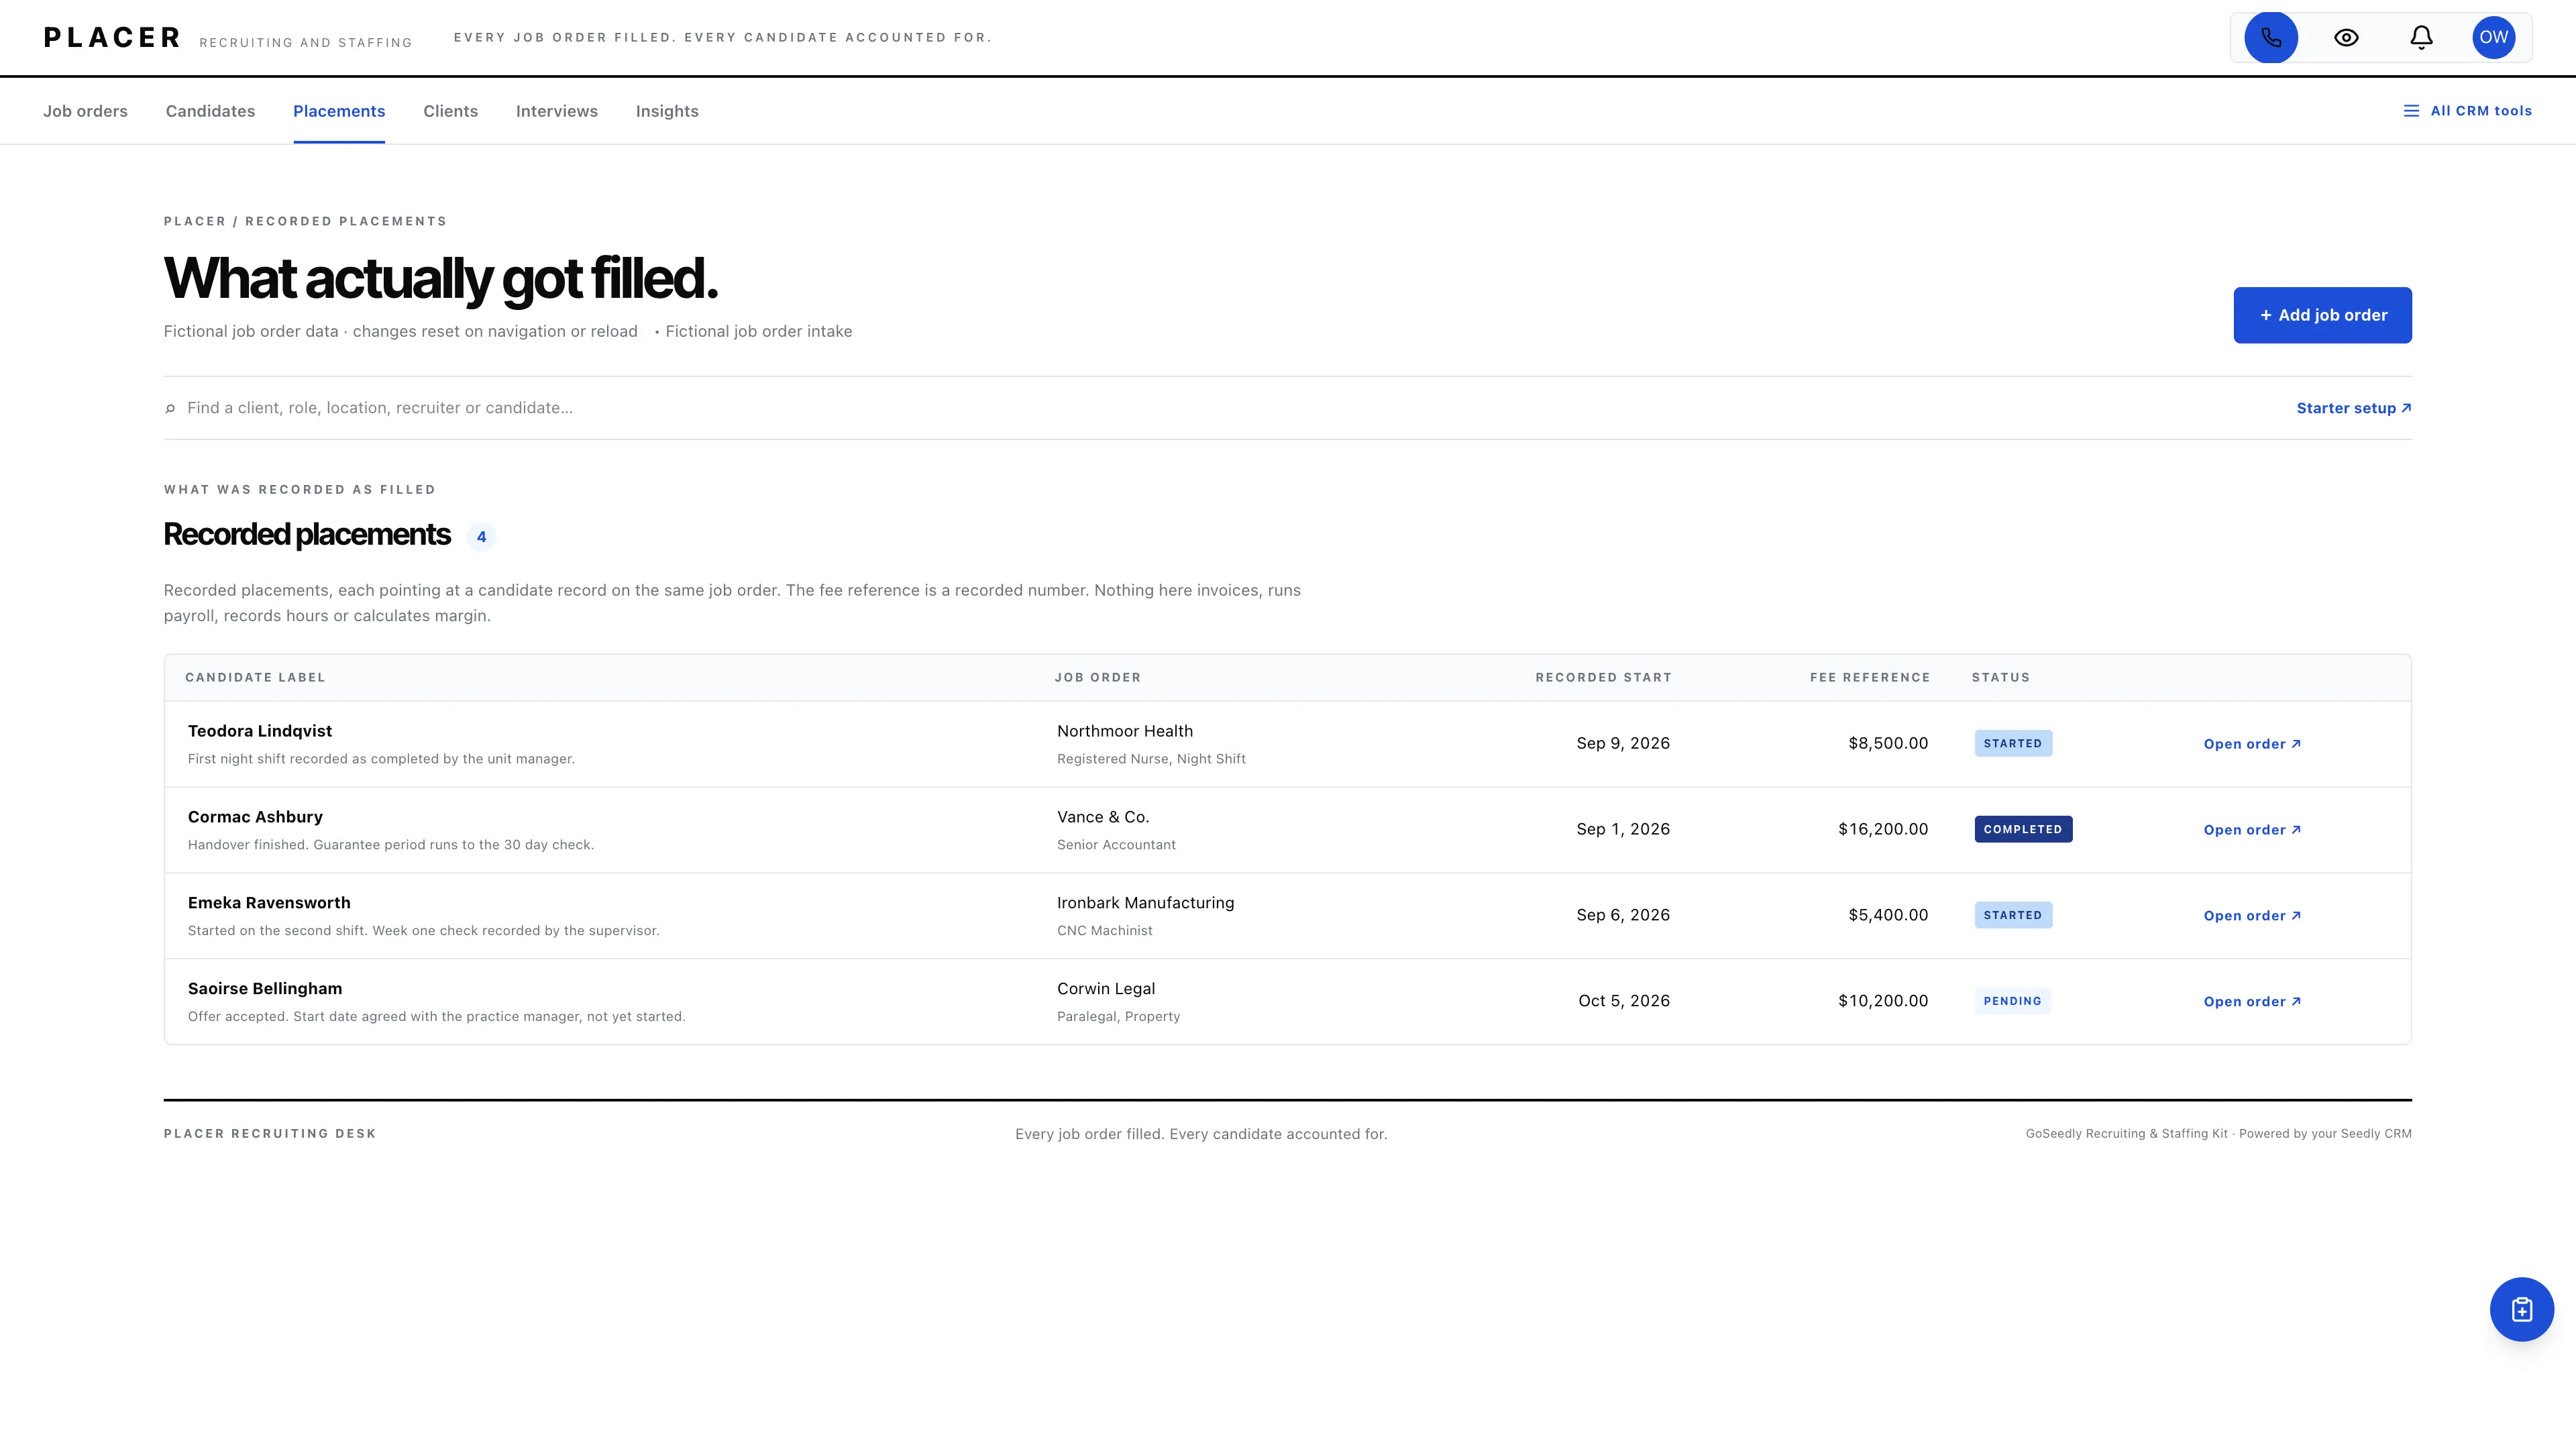Click the Placer Recruiting Desk footer text
The height and width of the screenshot is (1449, 2576).
[270, 1134]
